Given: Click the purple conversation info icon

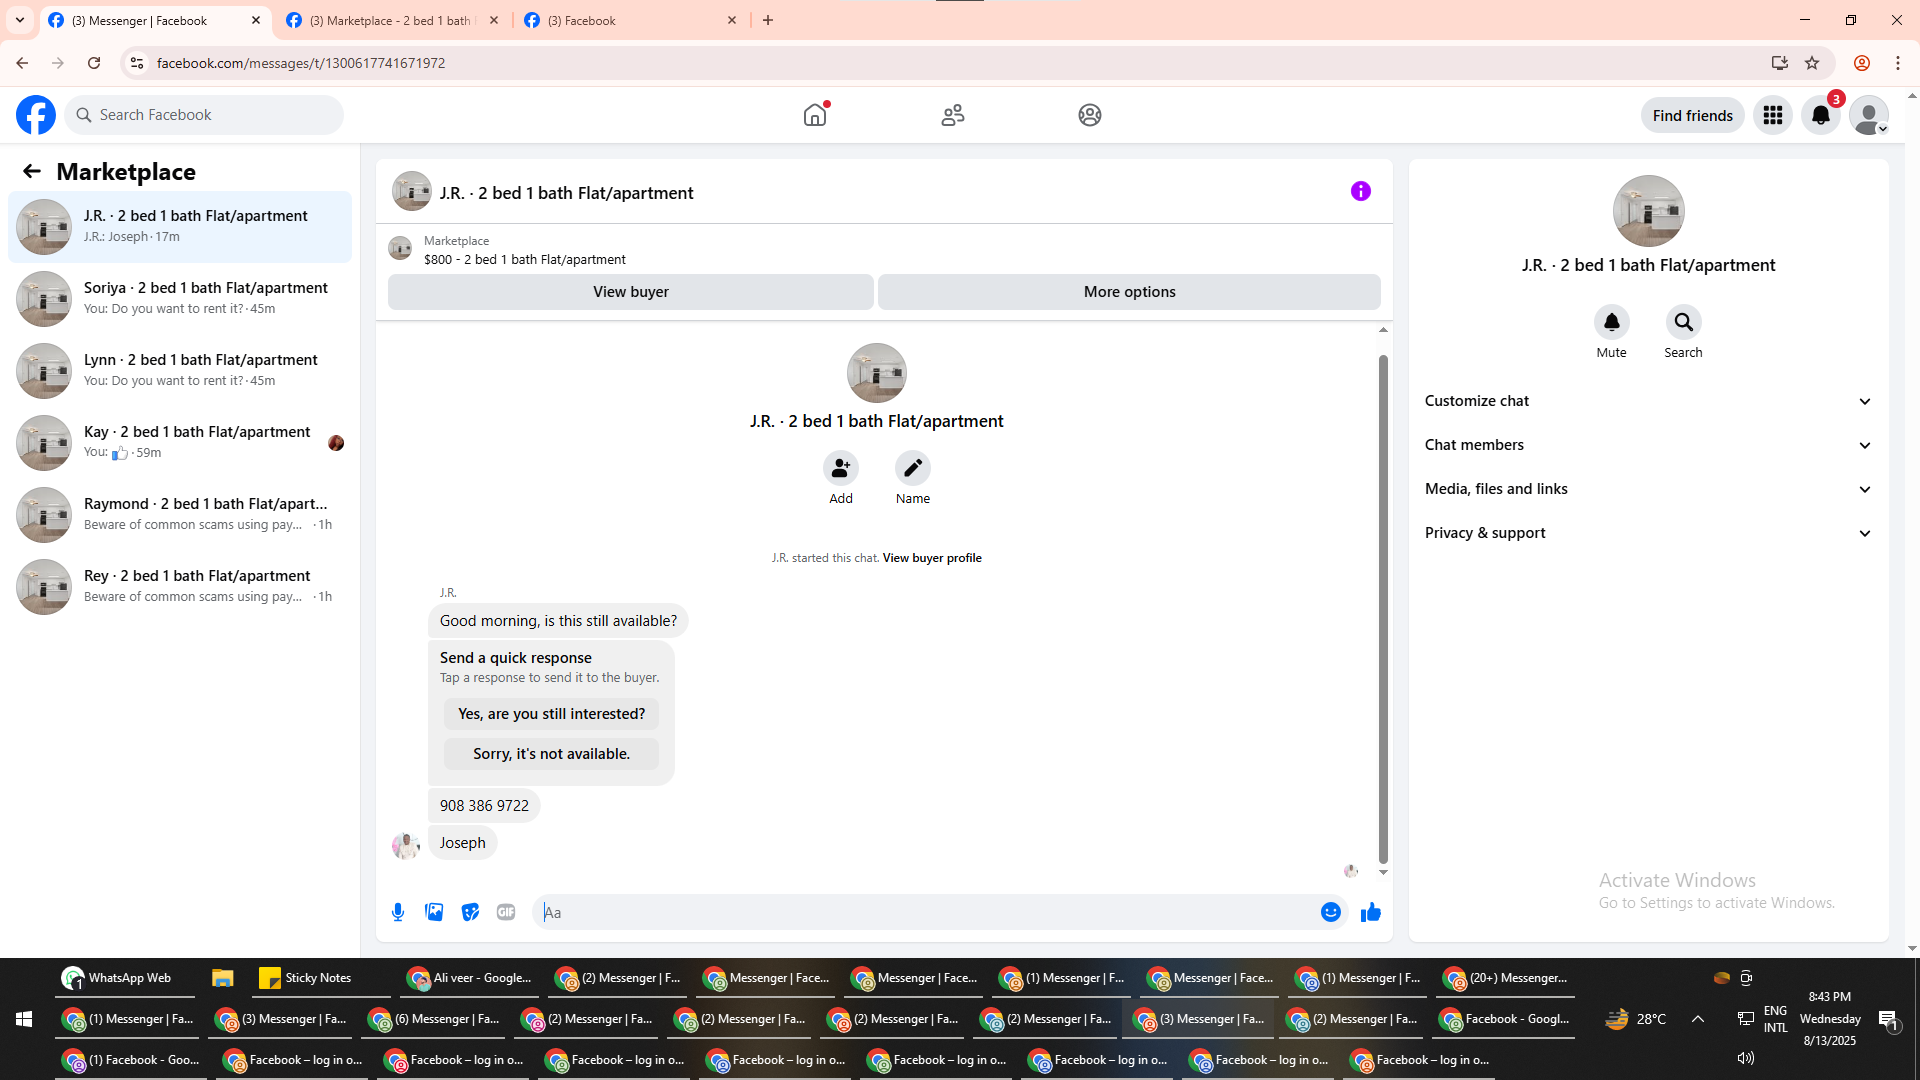Looking at the screenshot, I should point(1360,191).
